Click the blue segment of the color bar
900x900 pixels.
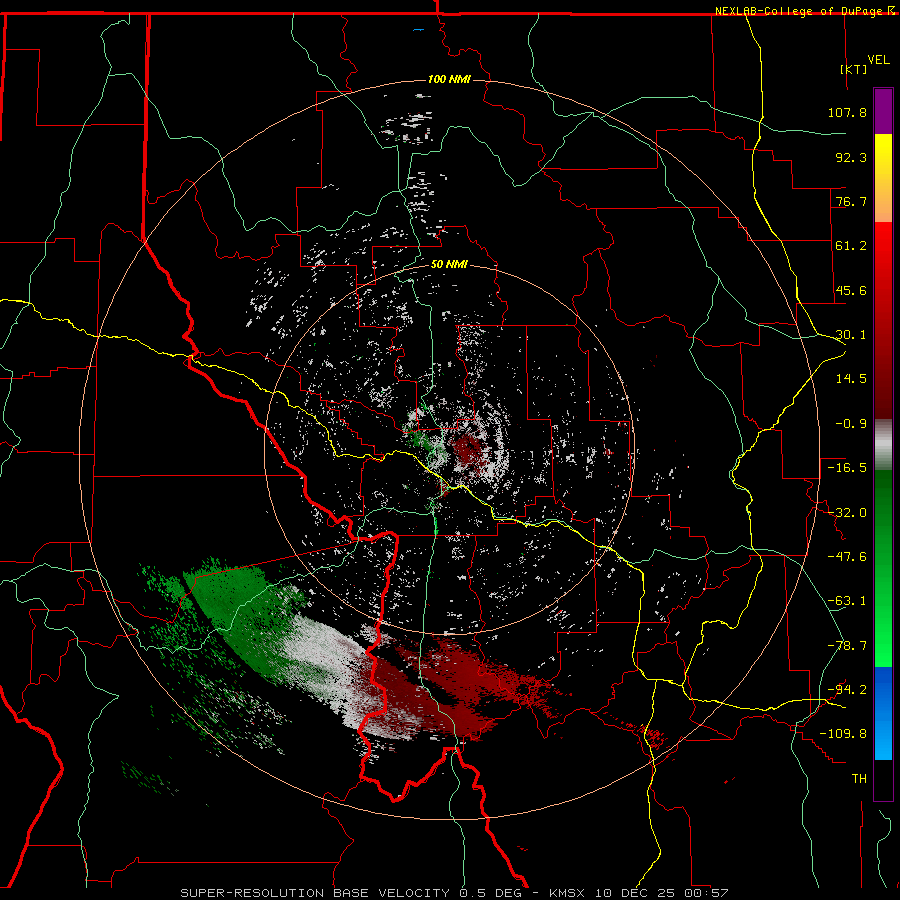[883, 713]
